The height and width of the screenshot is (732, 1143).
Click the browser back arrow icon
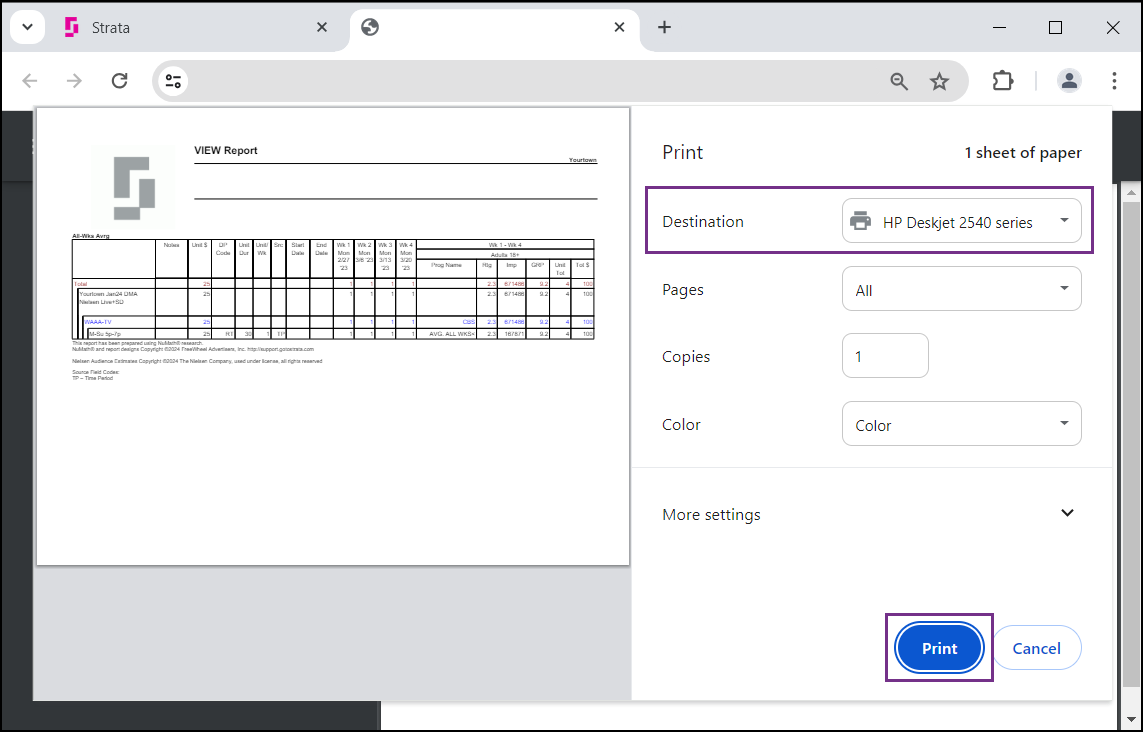click(30, 80)
